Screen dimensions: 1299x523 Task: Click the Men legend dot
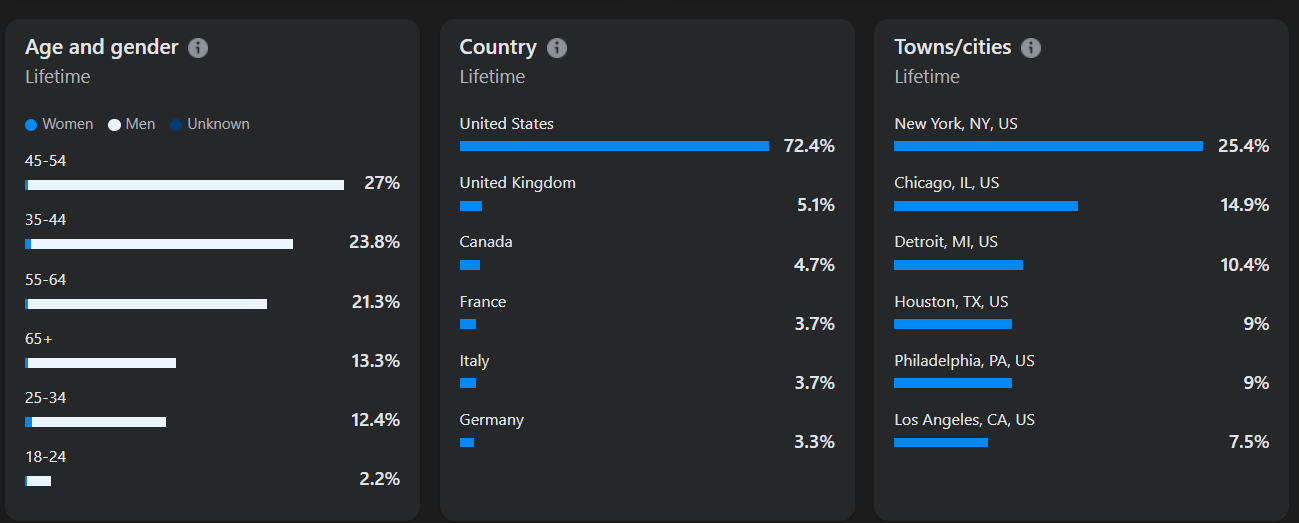tap(114, 125)
